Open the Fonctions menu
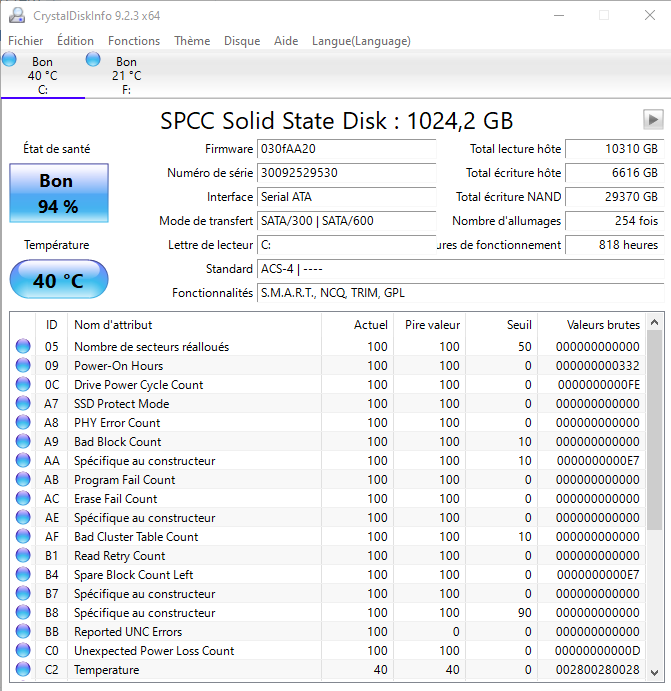Screen dimensions: 671x691 (x=134, y=41)
